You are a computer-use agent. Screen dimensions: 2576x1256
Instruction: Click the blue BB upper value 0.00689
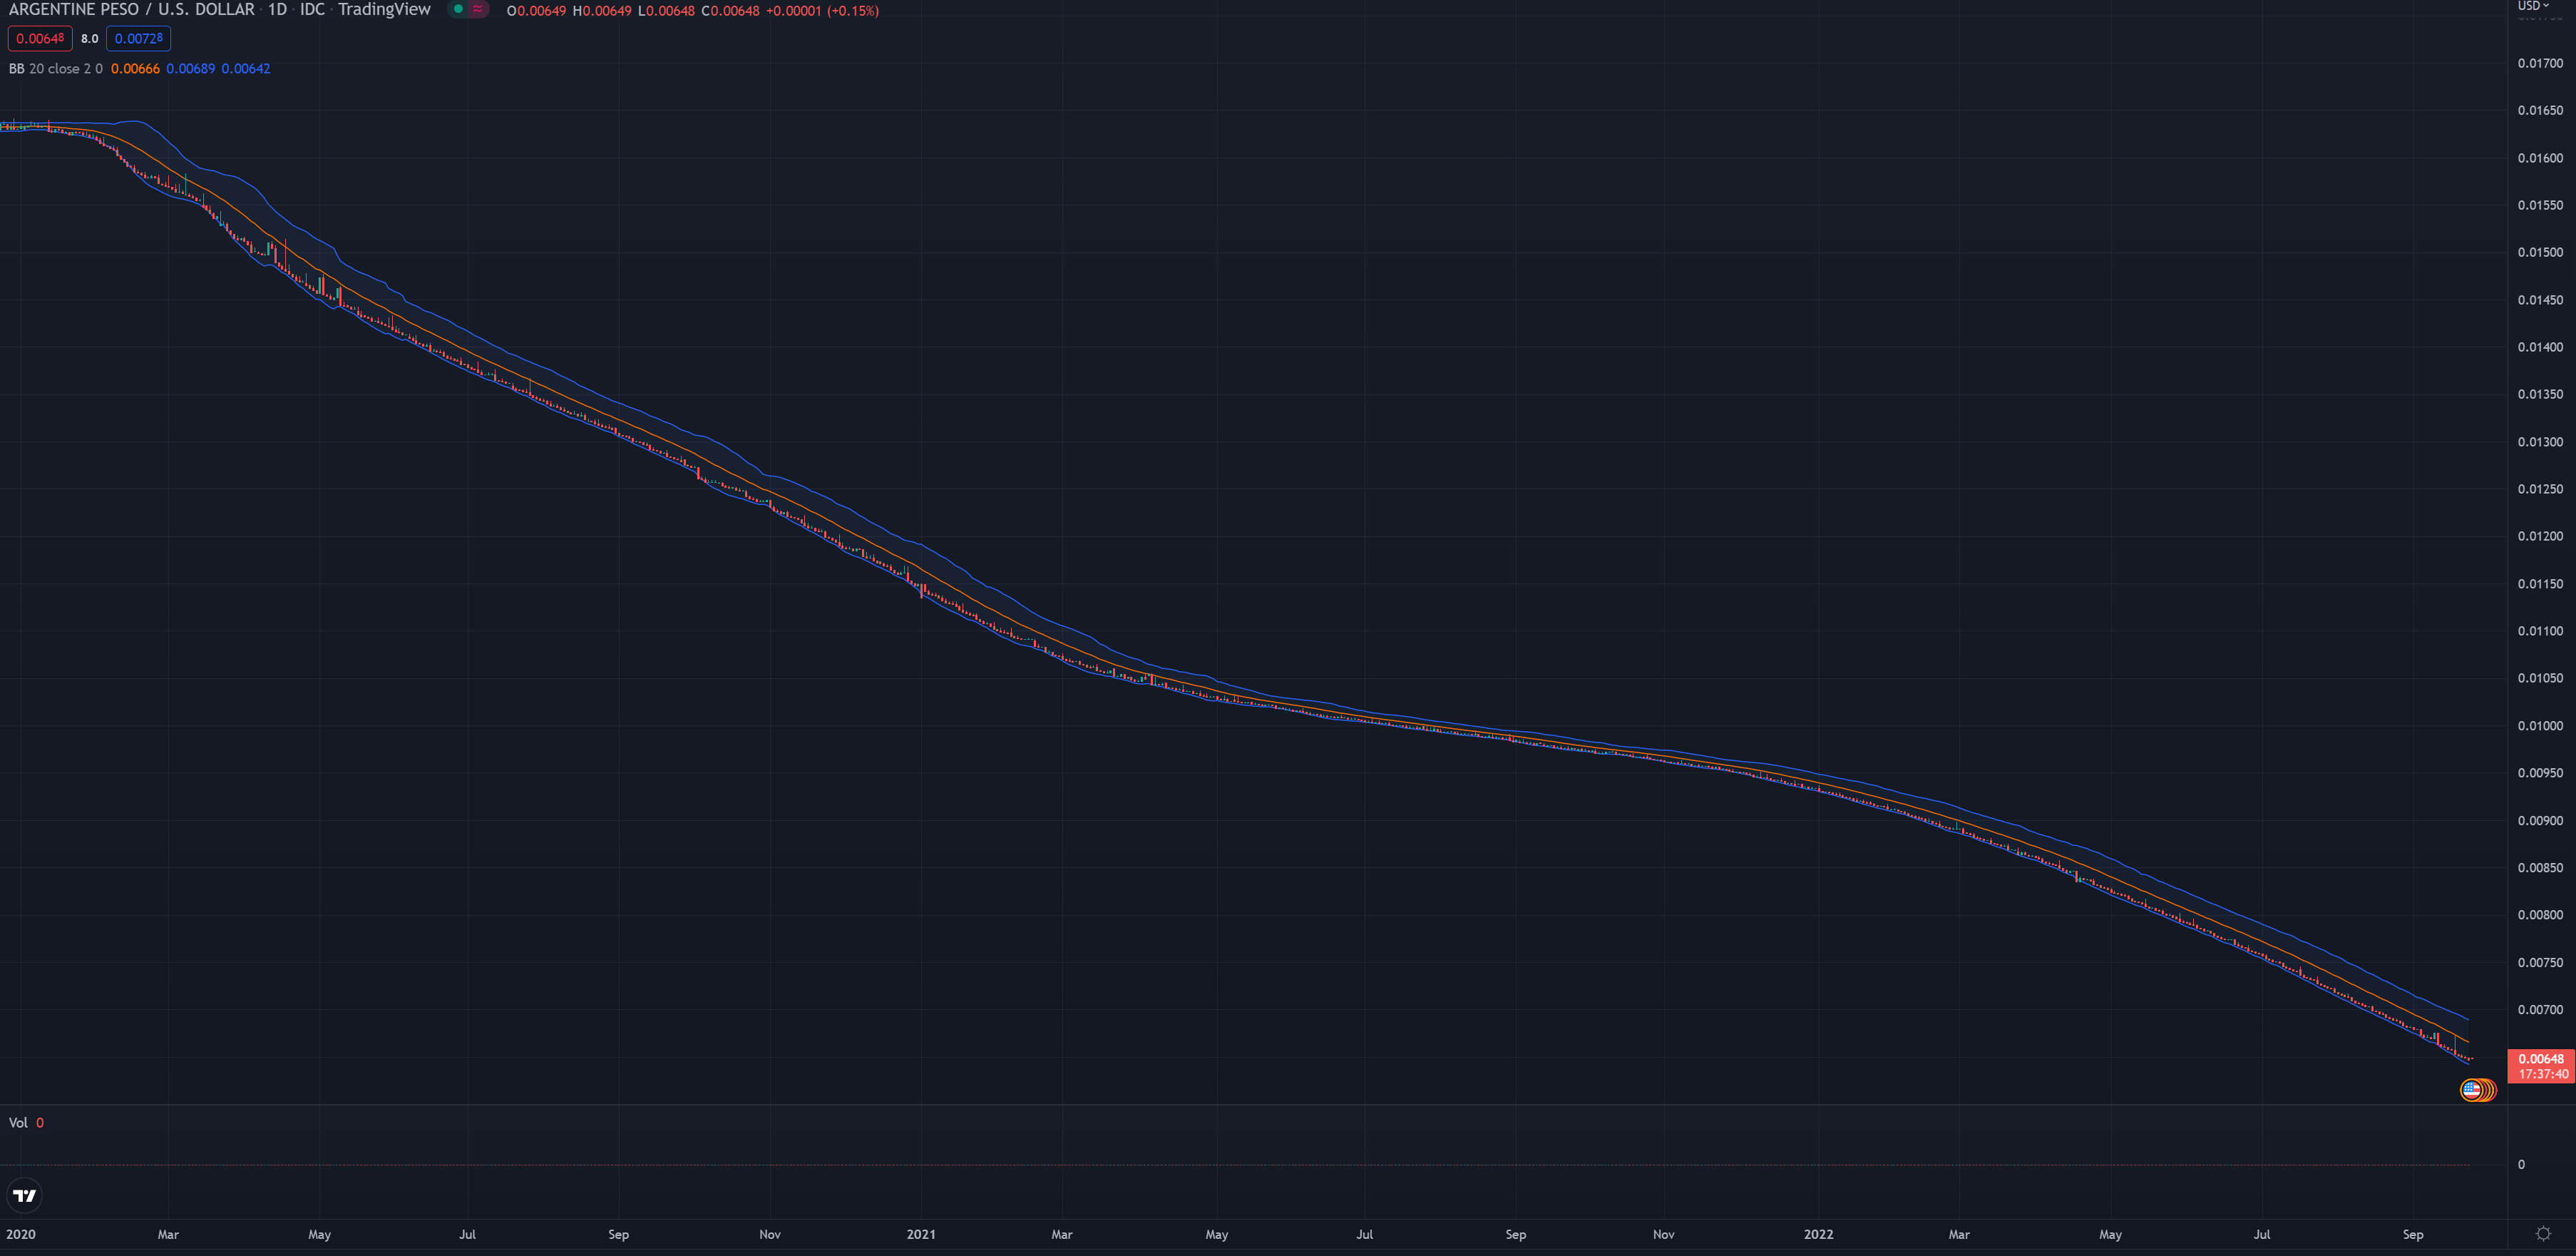190,69
